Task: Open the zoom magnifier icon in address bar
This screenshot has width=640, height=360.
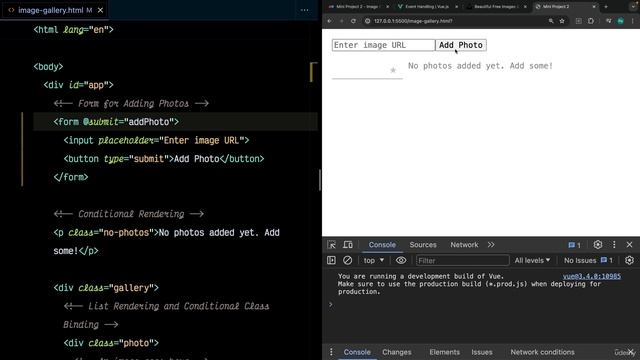Action: point(551,21)
